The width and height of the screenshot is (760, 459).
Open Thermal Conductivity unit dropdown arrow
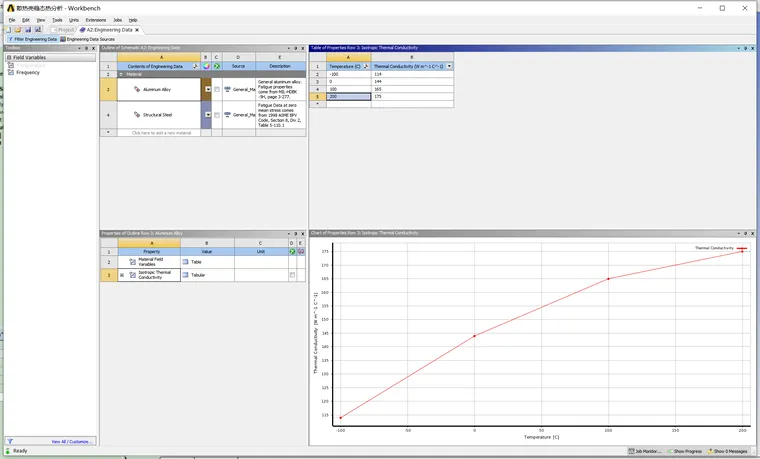click(449, 66)
